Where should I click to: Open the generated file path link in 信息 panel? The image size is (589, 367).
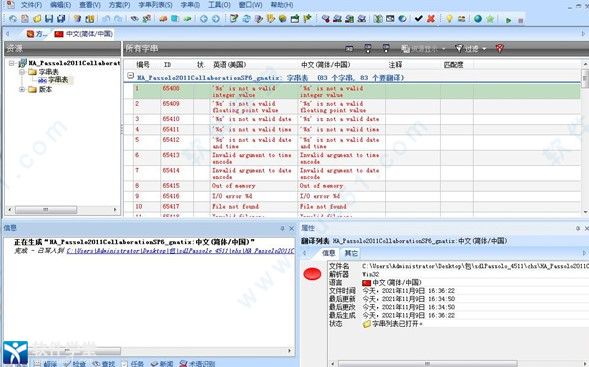(180, 251)
